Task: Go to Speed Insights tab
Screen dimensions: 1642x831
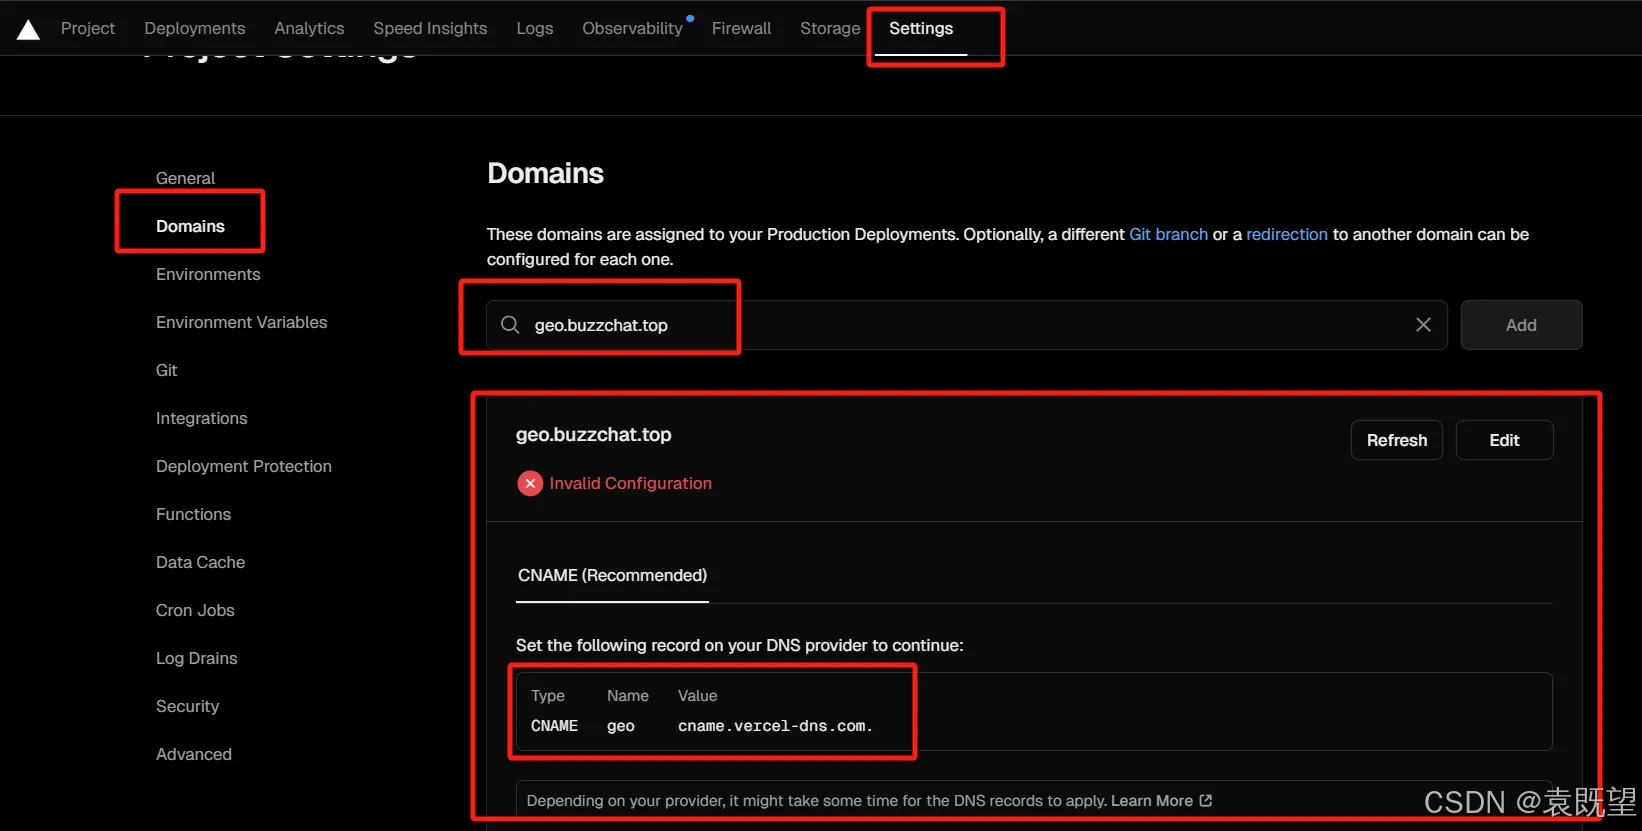Action: (430, 28)
